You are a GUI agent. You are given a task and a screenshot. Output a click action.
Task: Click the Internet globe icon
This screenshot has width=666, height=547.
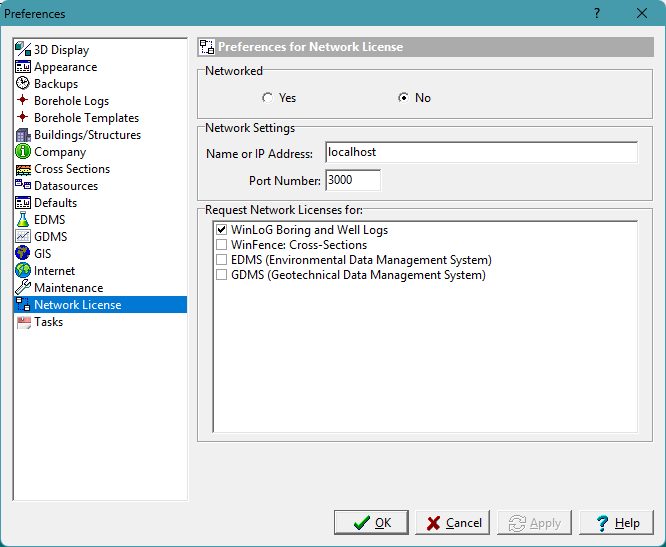(x=23, y=271)
